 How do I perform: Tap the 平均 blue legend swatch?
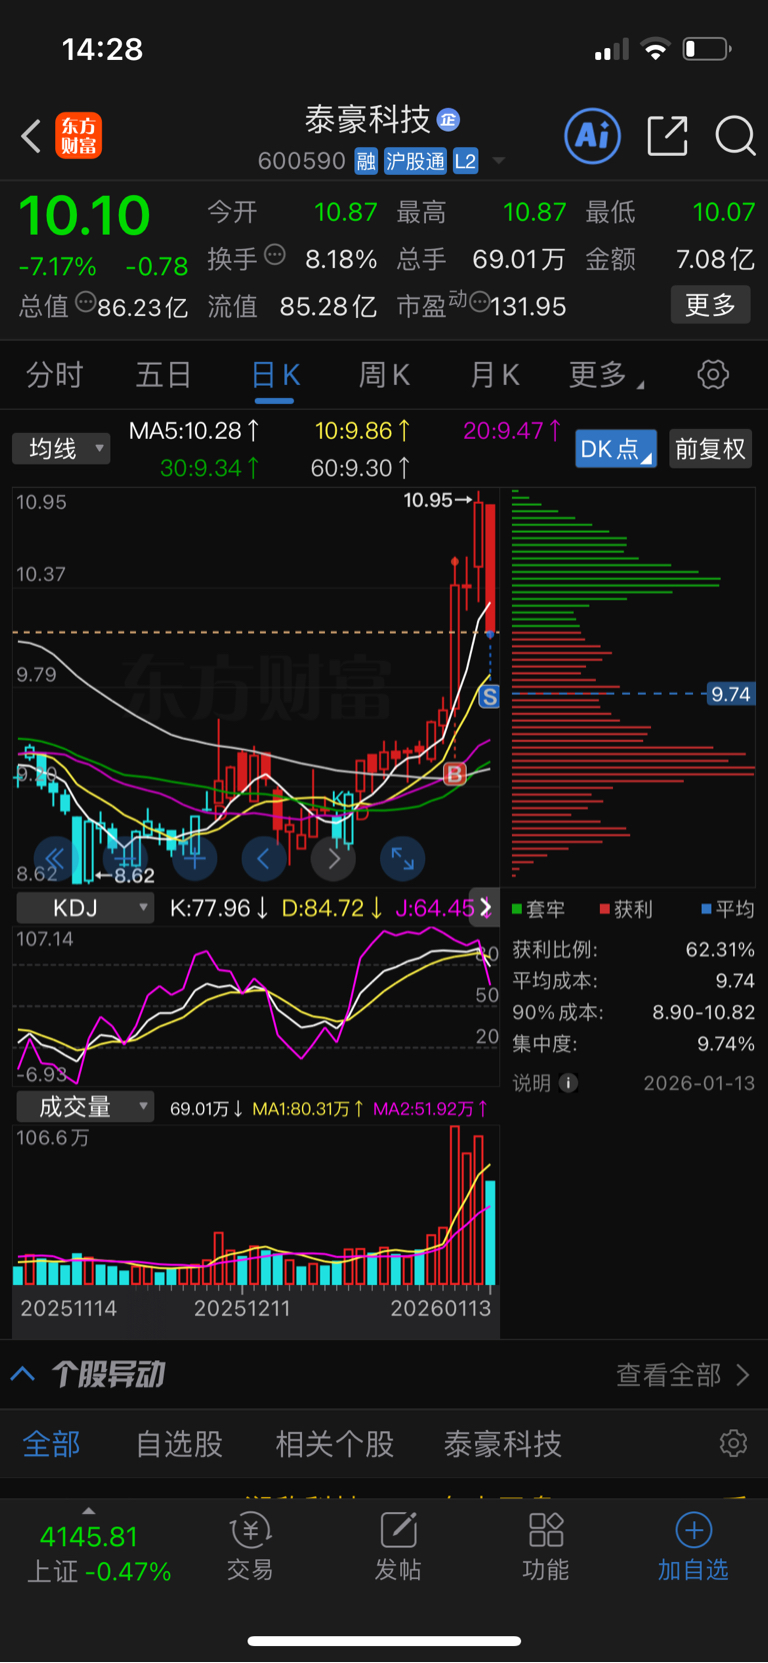click(707, 909)
